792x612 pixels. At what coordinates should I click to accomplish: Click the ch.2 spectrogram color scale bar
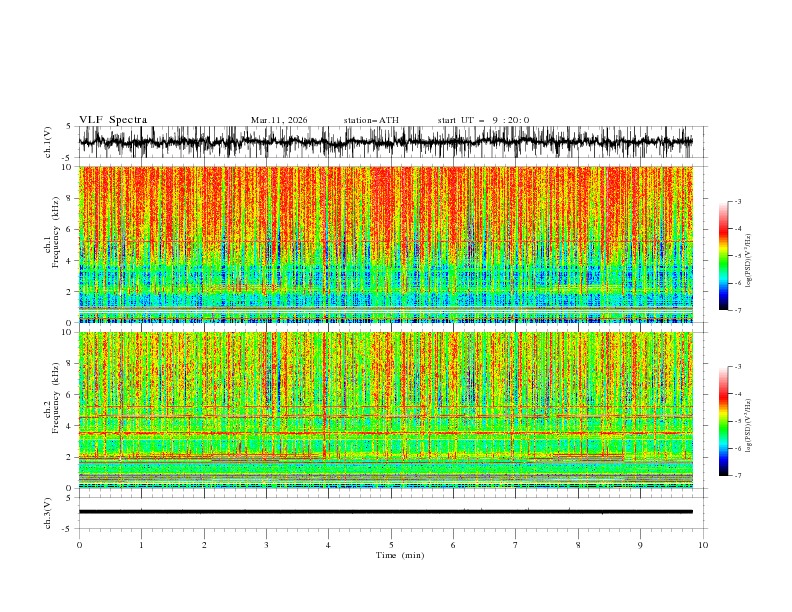(723, 421)
